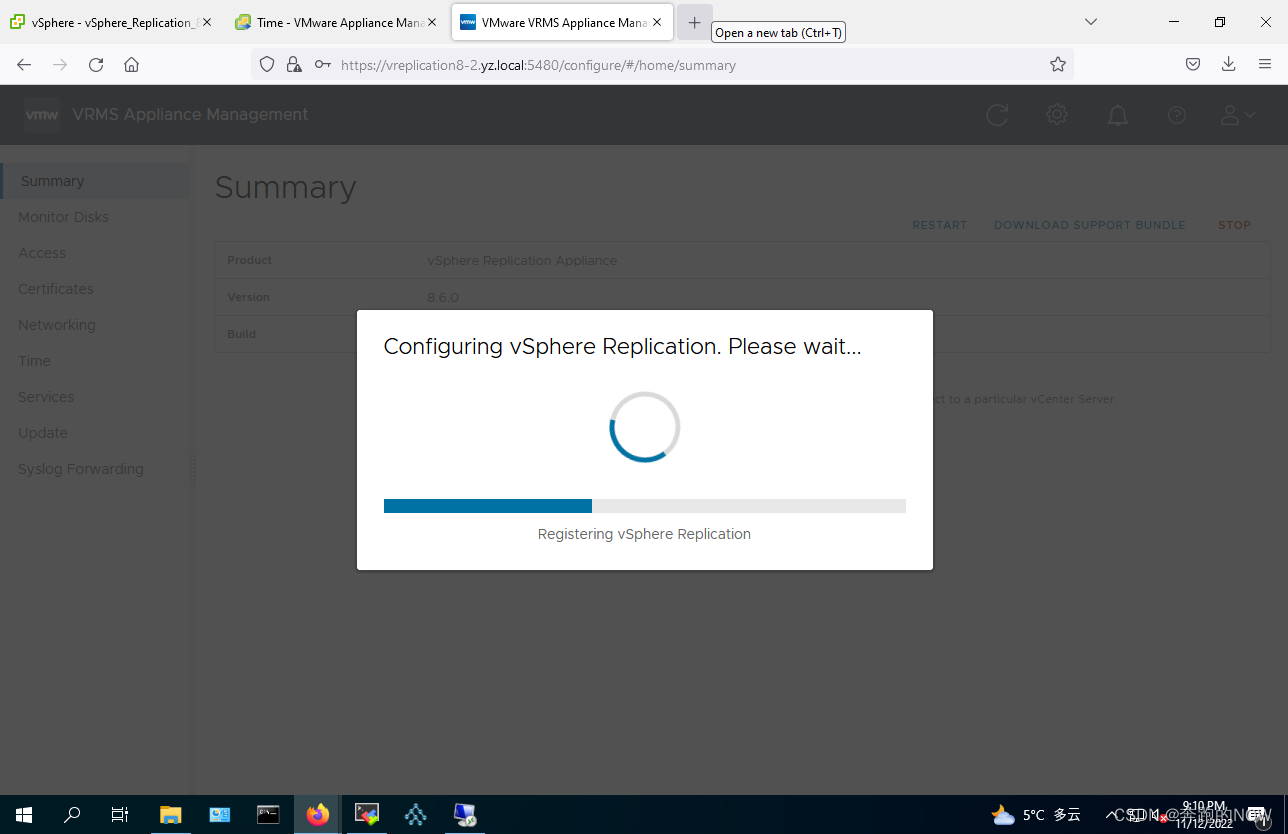Open the user account dropdown in the header
The width and height of the screenshot is (1288, 834).
click(x=1237, y=115)
